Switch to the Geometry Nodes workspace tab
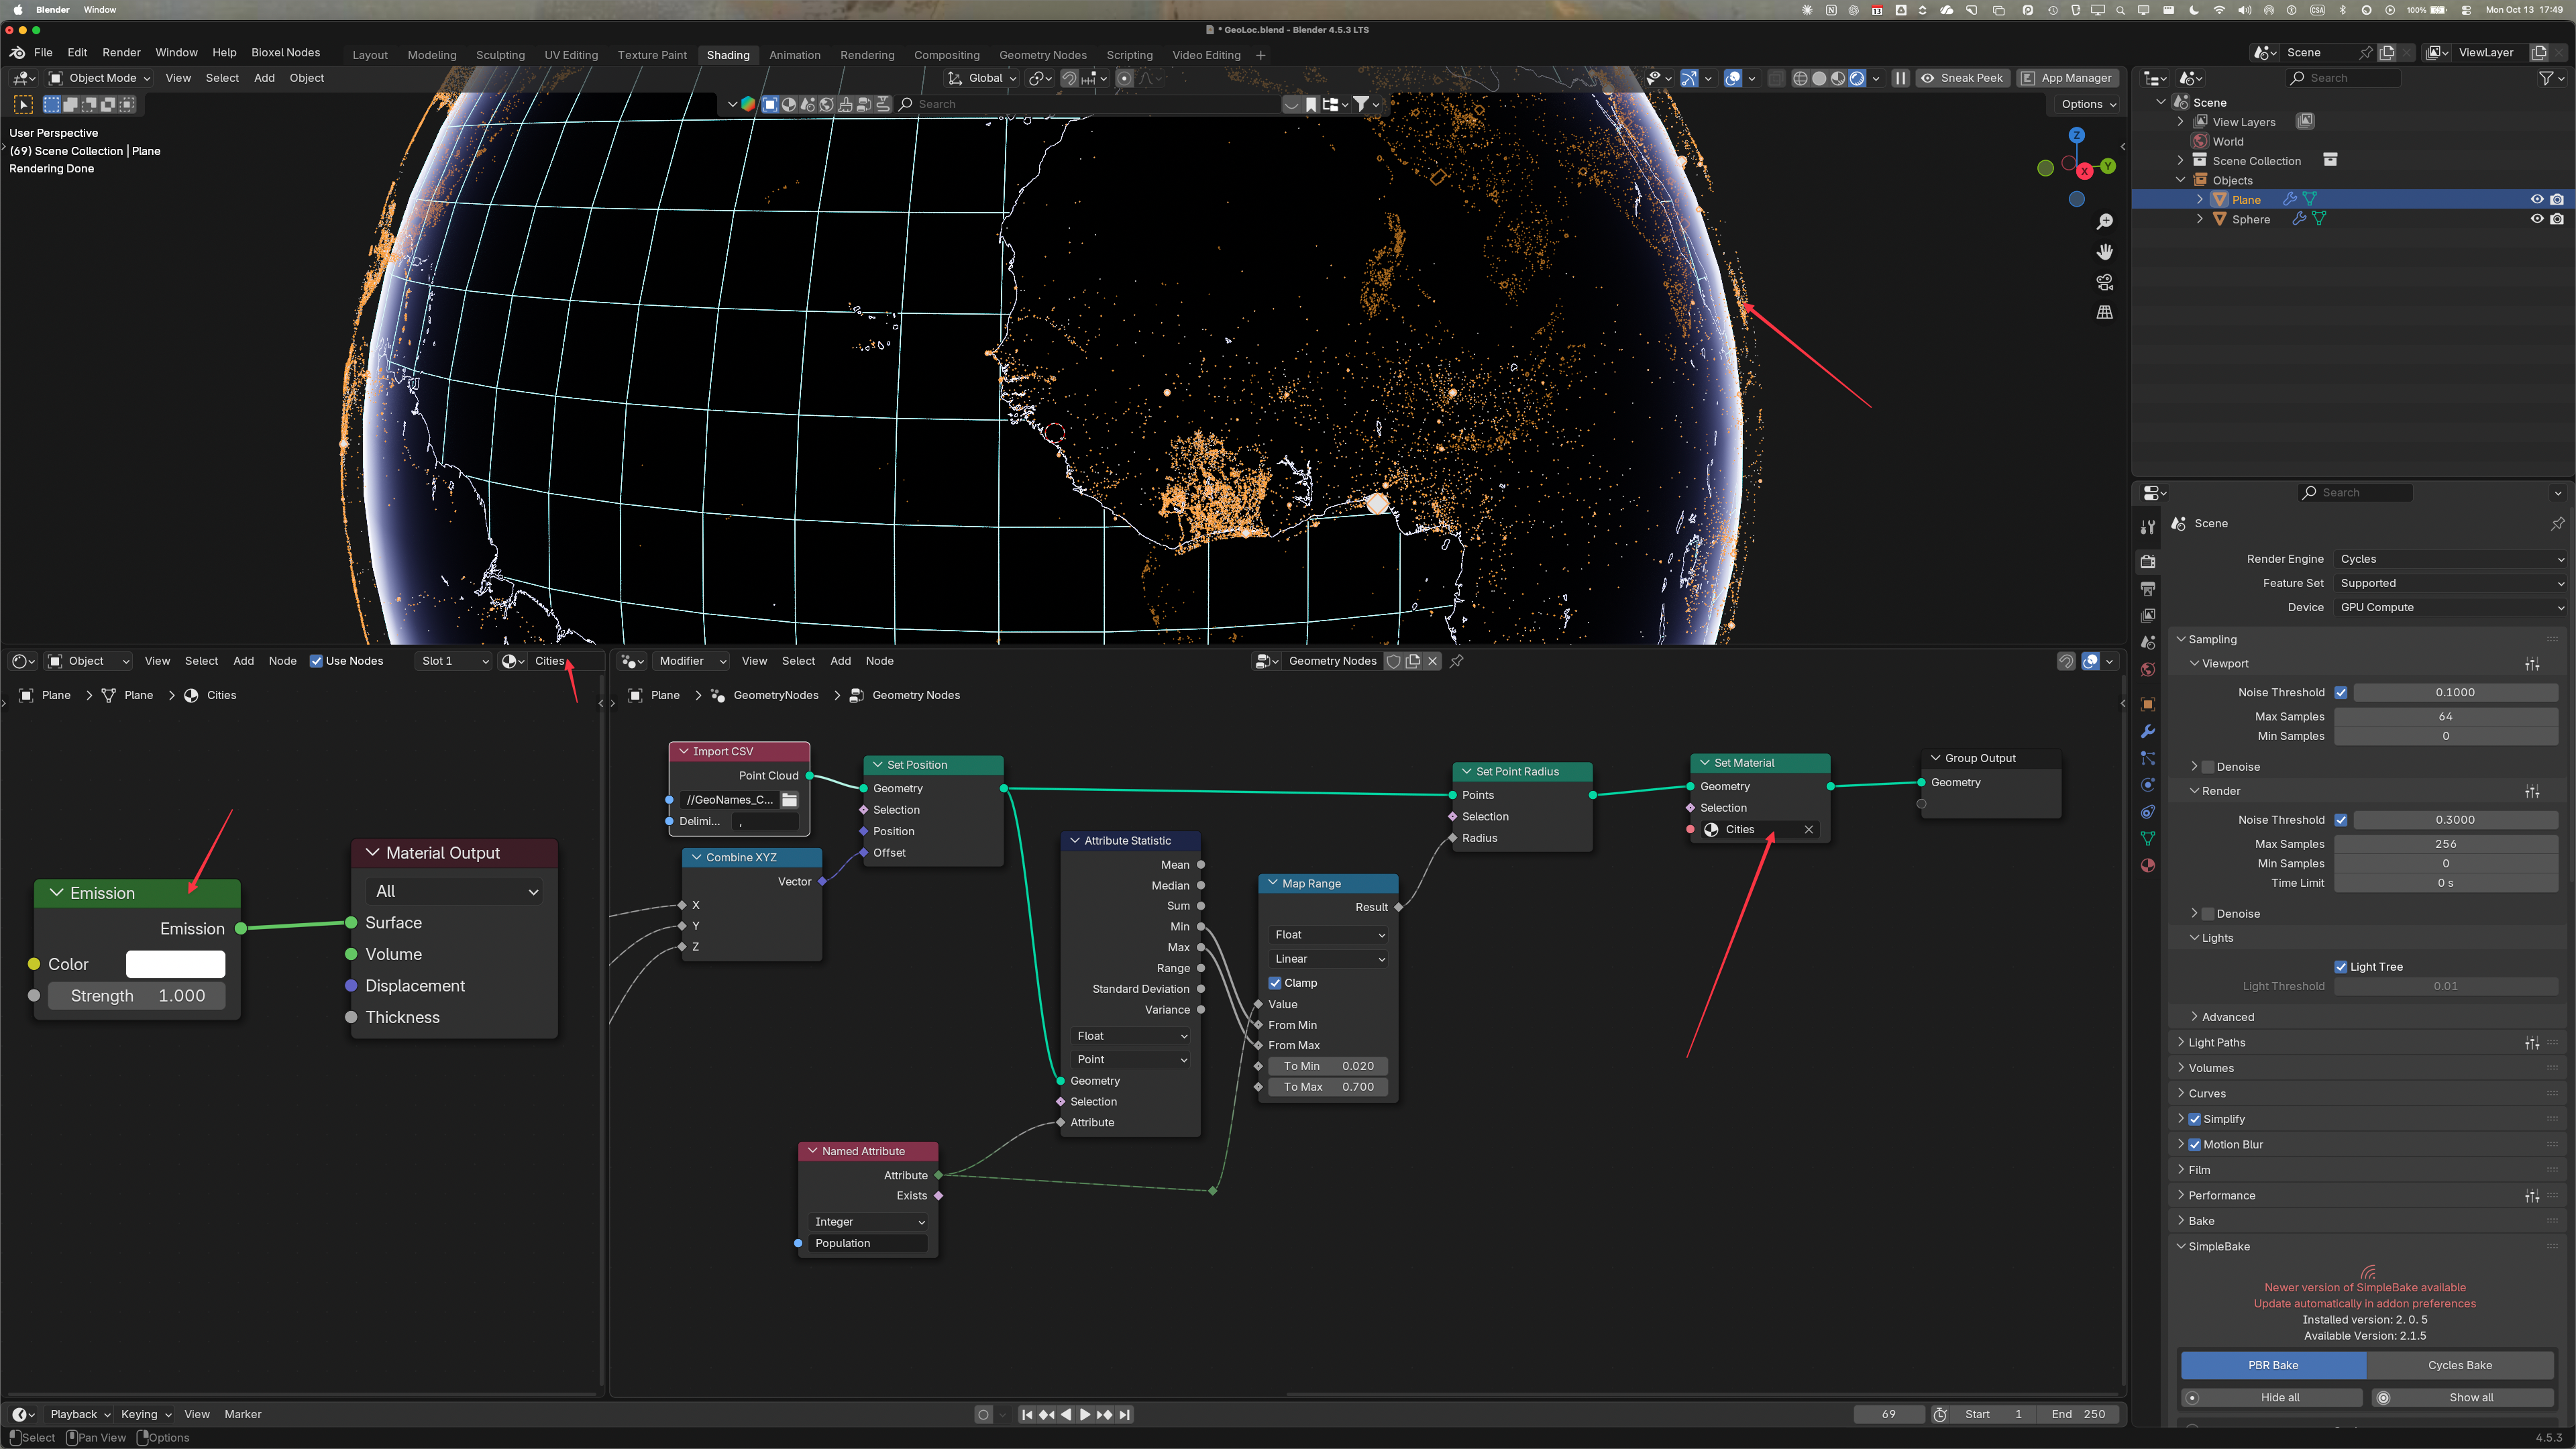Image resolution: width=2576 pixels, height=1449 pixels. click(1043, 55)
